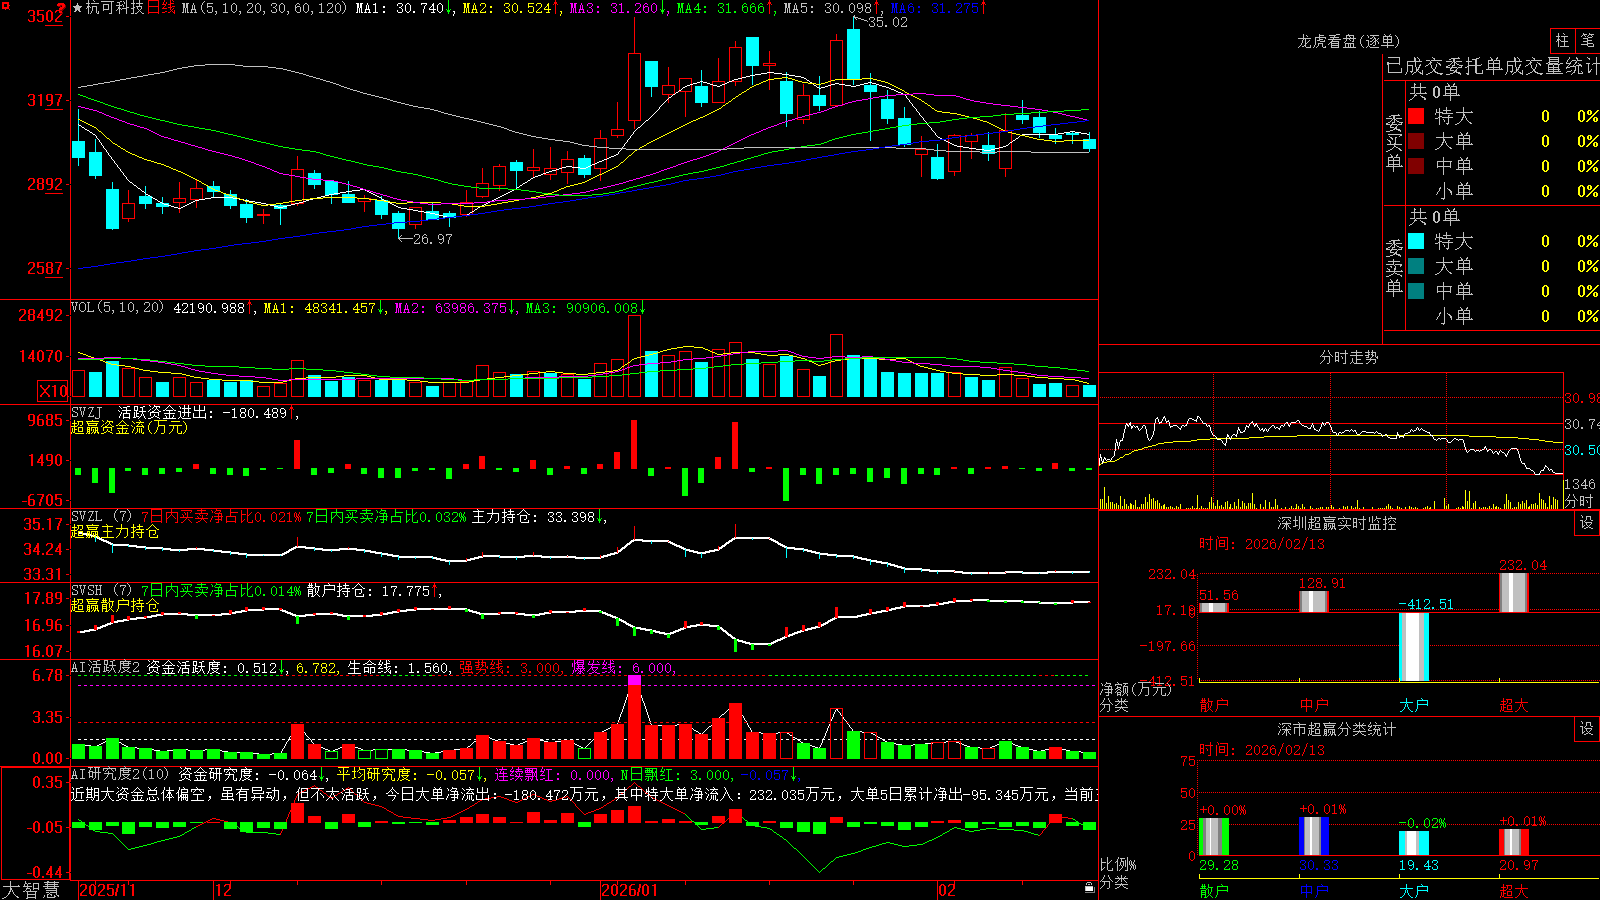
Task: Select the 2026/01 date marker
Action: pos(629,890)
